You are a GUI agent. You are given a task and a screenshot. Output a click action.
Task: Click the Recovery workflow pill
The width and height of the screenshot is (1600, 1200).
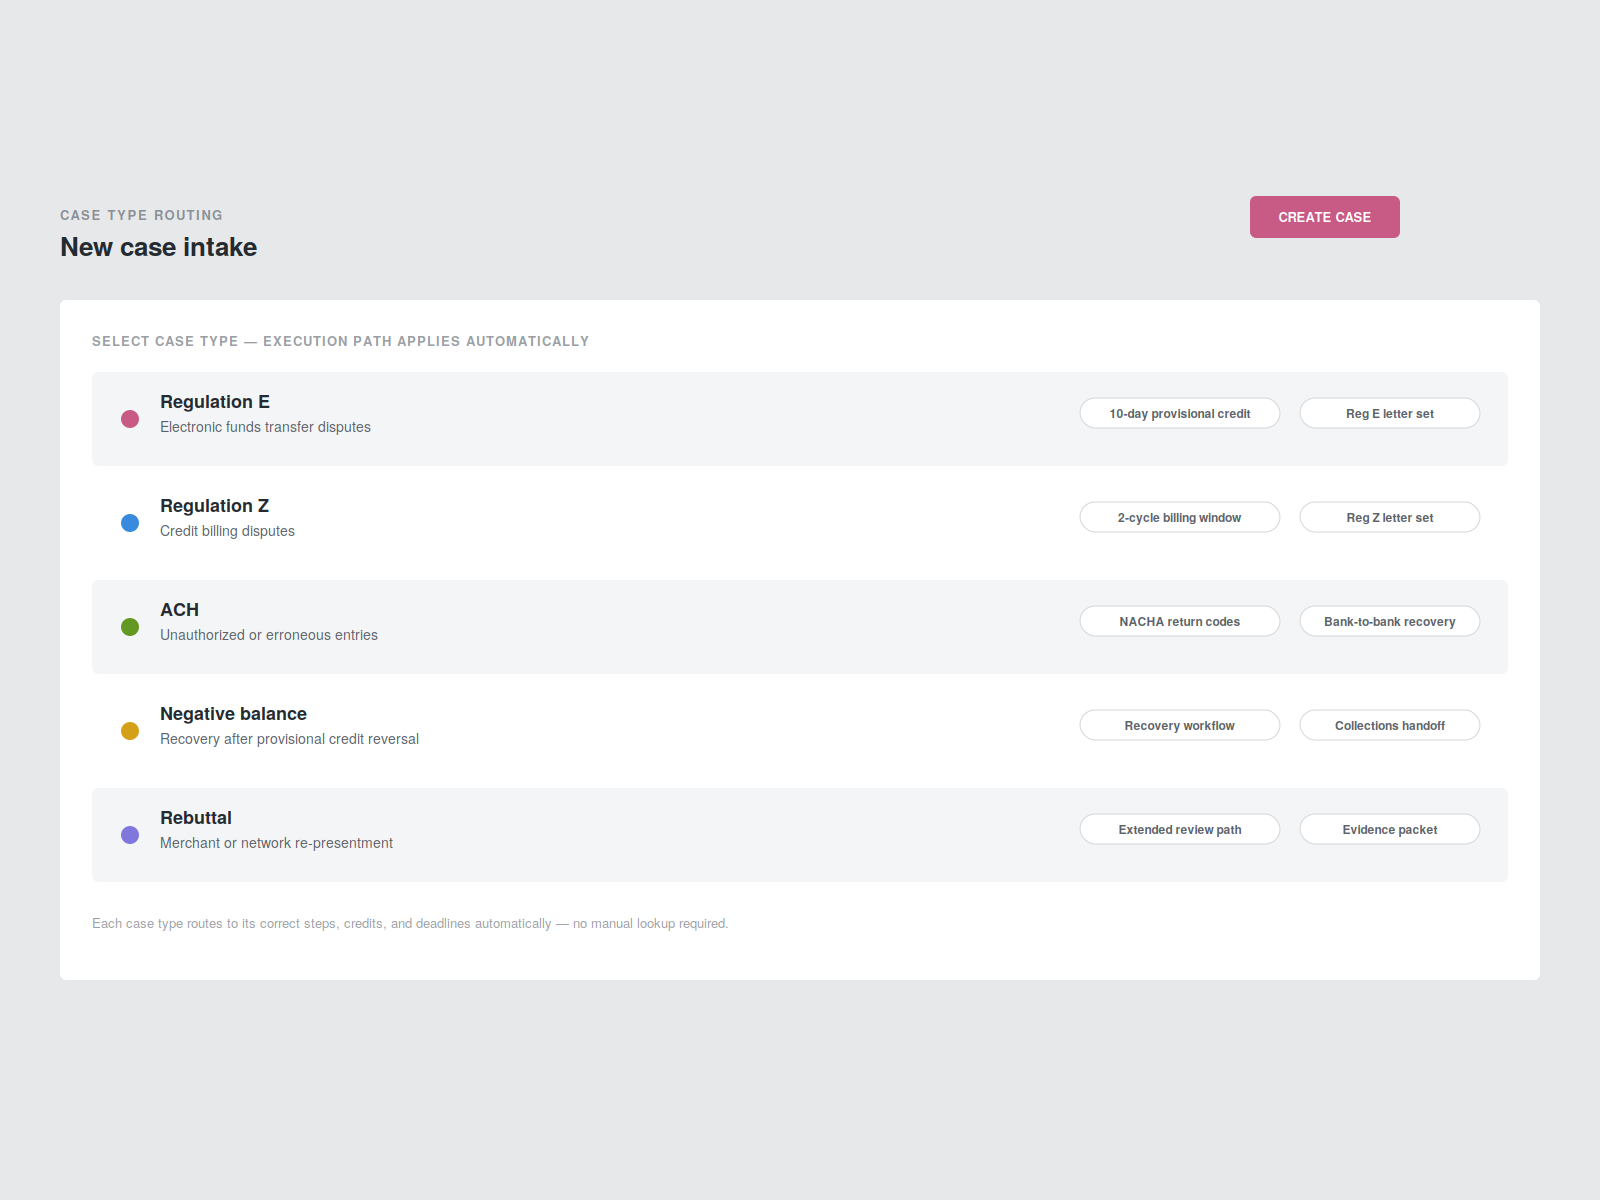coord(1180,725)
